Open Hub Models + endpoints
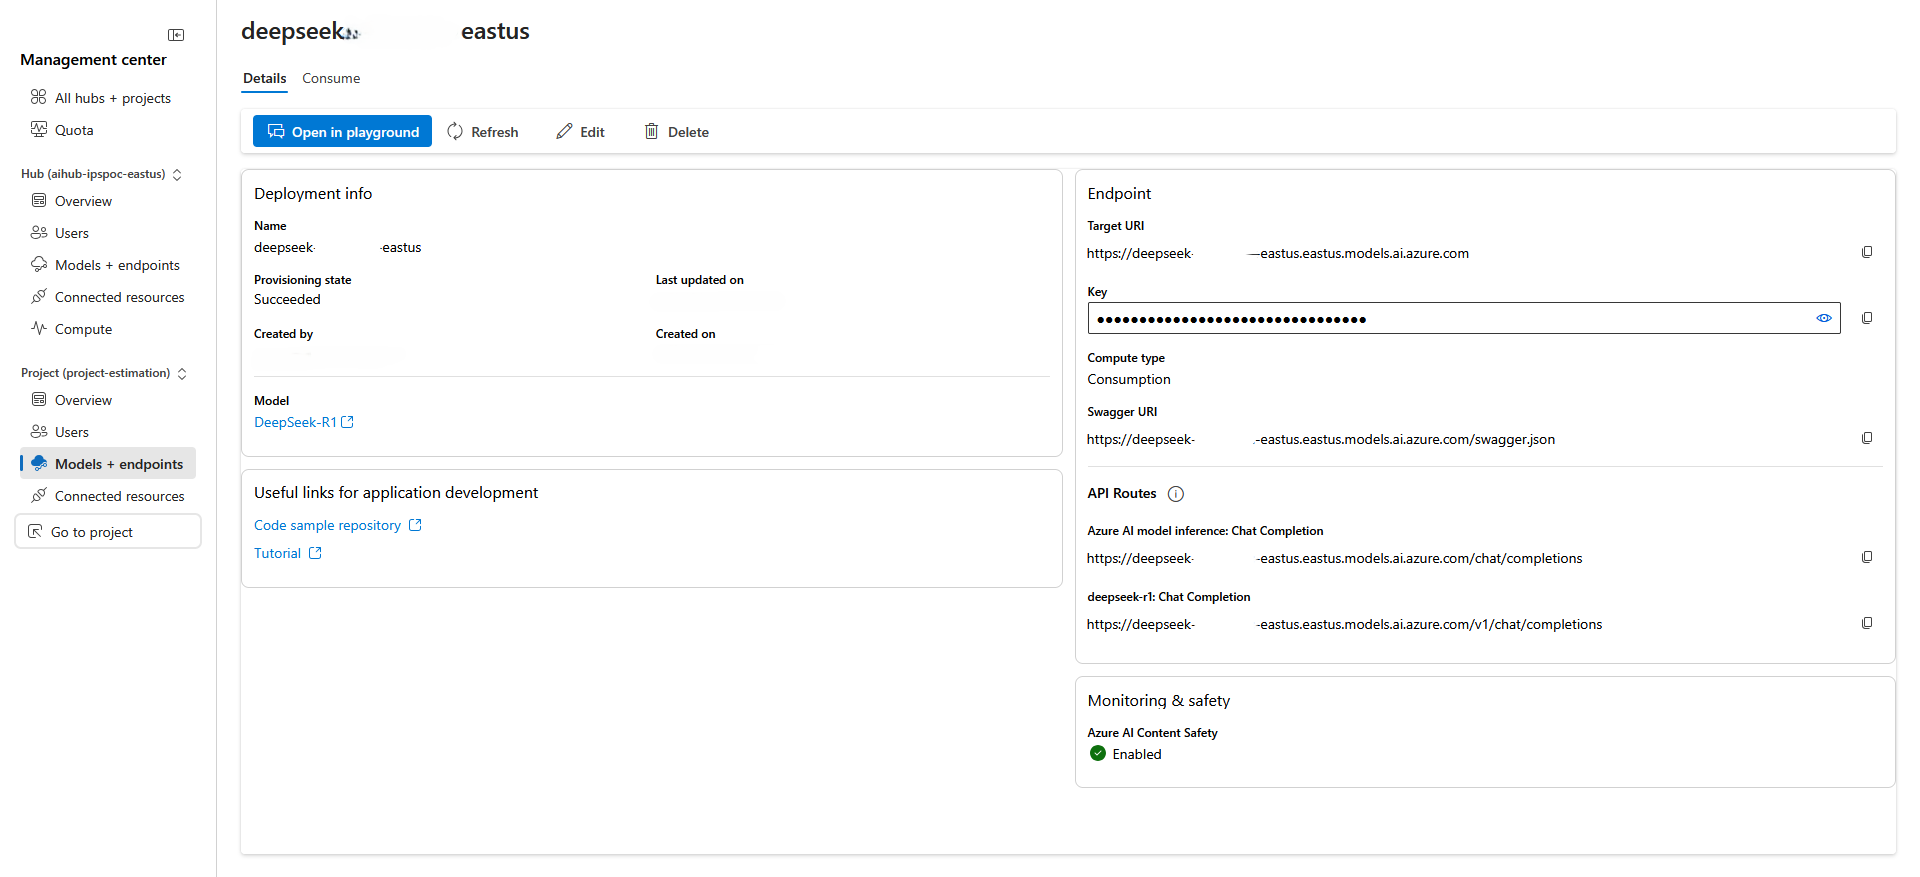The image size is (1920, 877). pos(105,265)
